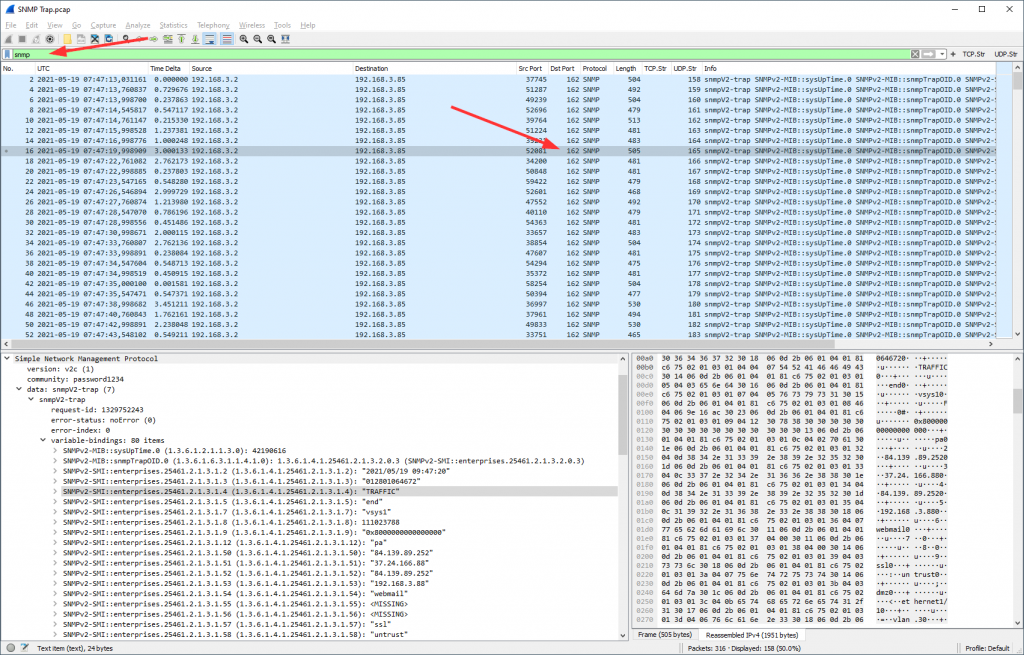Apply the display filter arrow
The width and height of the screenshot is (1024, 655).
(929, 54)
